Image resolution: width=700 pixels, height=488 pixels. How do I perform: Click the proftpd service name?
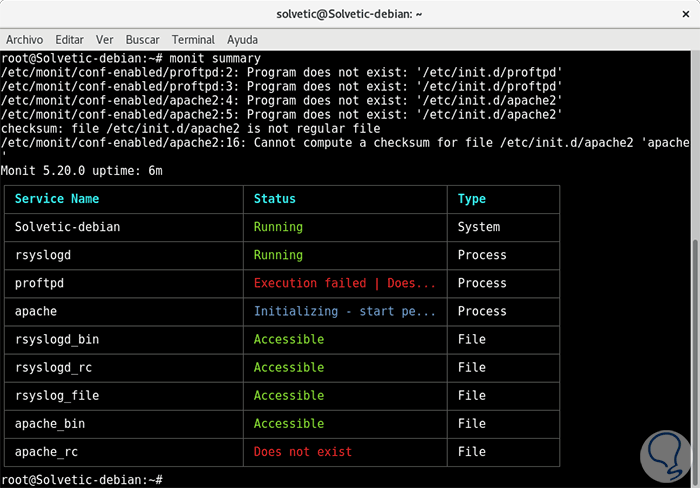40,283
